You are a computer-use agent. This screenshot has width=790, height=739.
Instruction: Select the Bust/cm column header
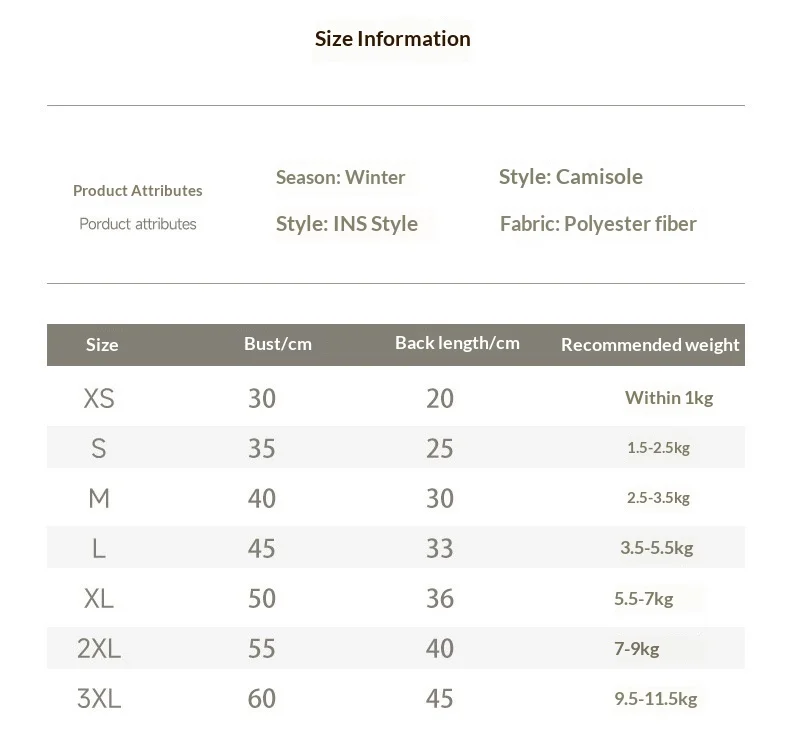278,344
